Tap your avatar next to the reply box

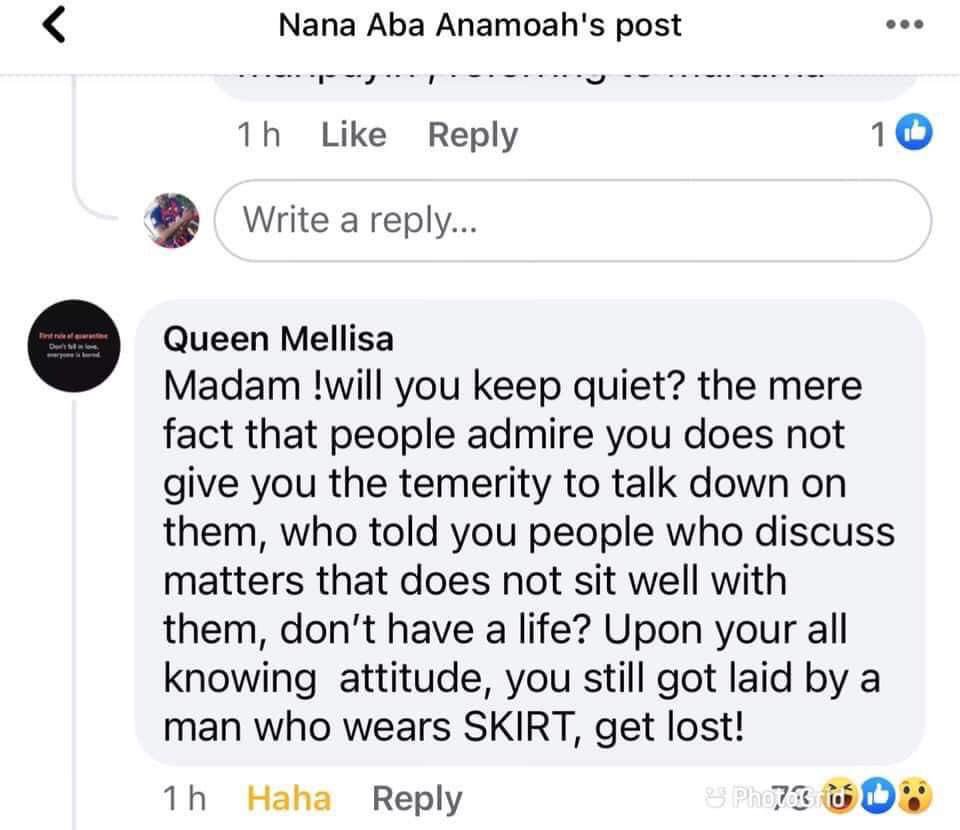coord(172,220)
